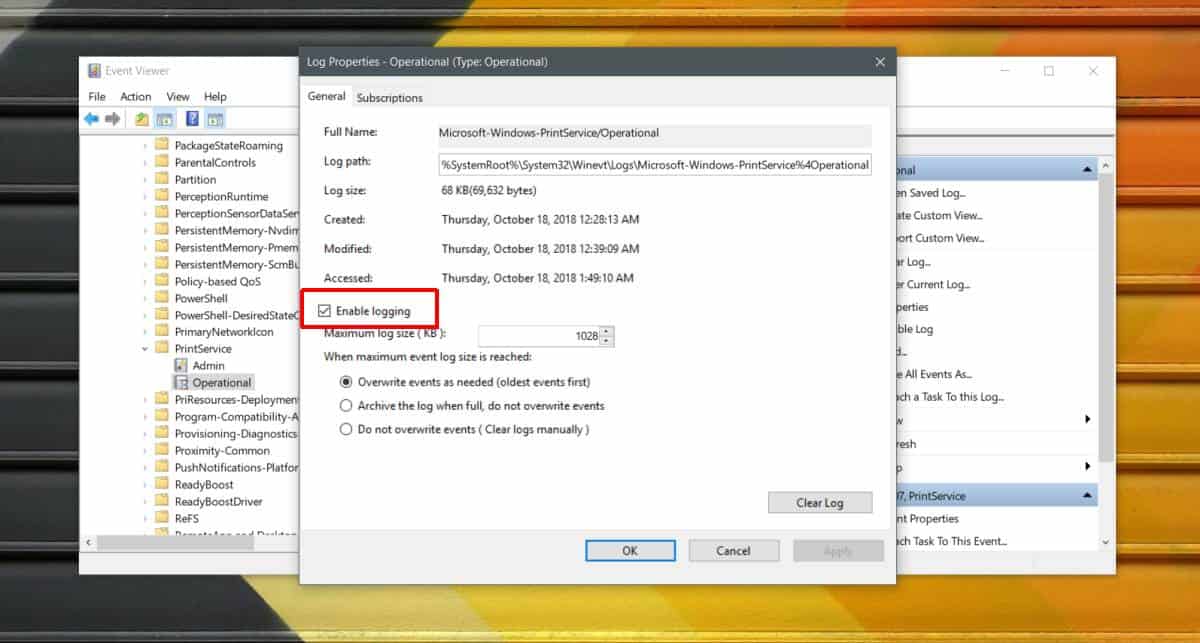
Task: Click the Log path text field
Action: (655, 164)
